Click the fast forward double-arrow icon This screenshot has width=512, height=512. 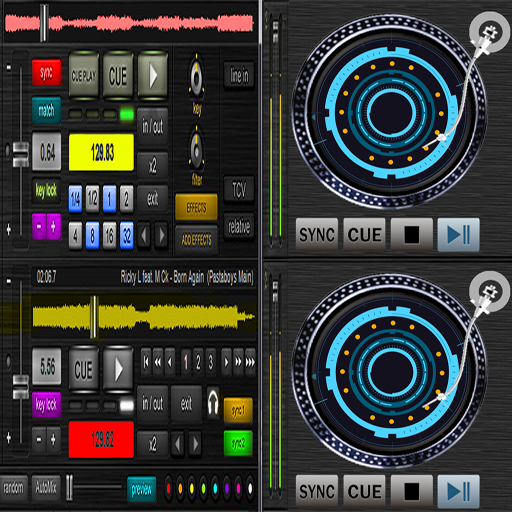[238, 362]
